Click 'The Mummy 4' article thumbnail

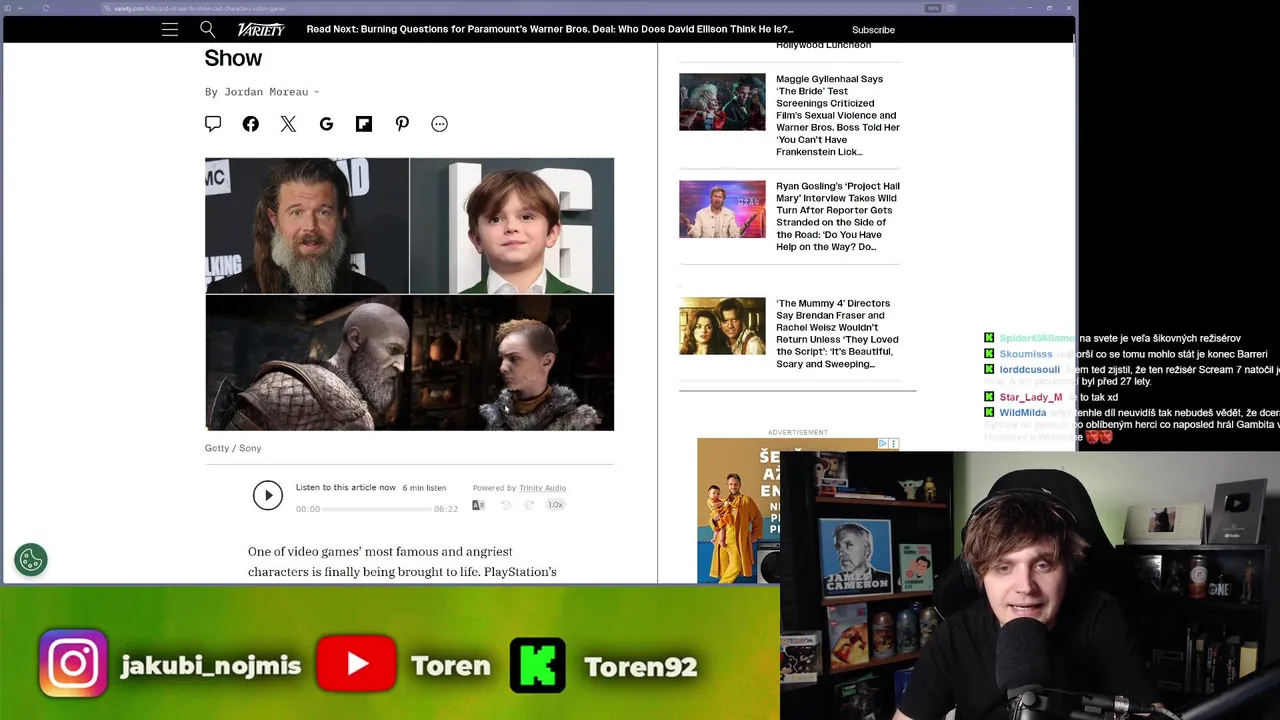[x=722, y=326]
